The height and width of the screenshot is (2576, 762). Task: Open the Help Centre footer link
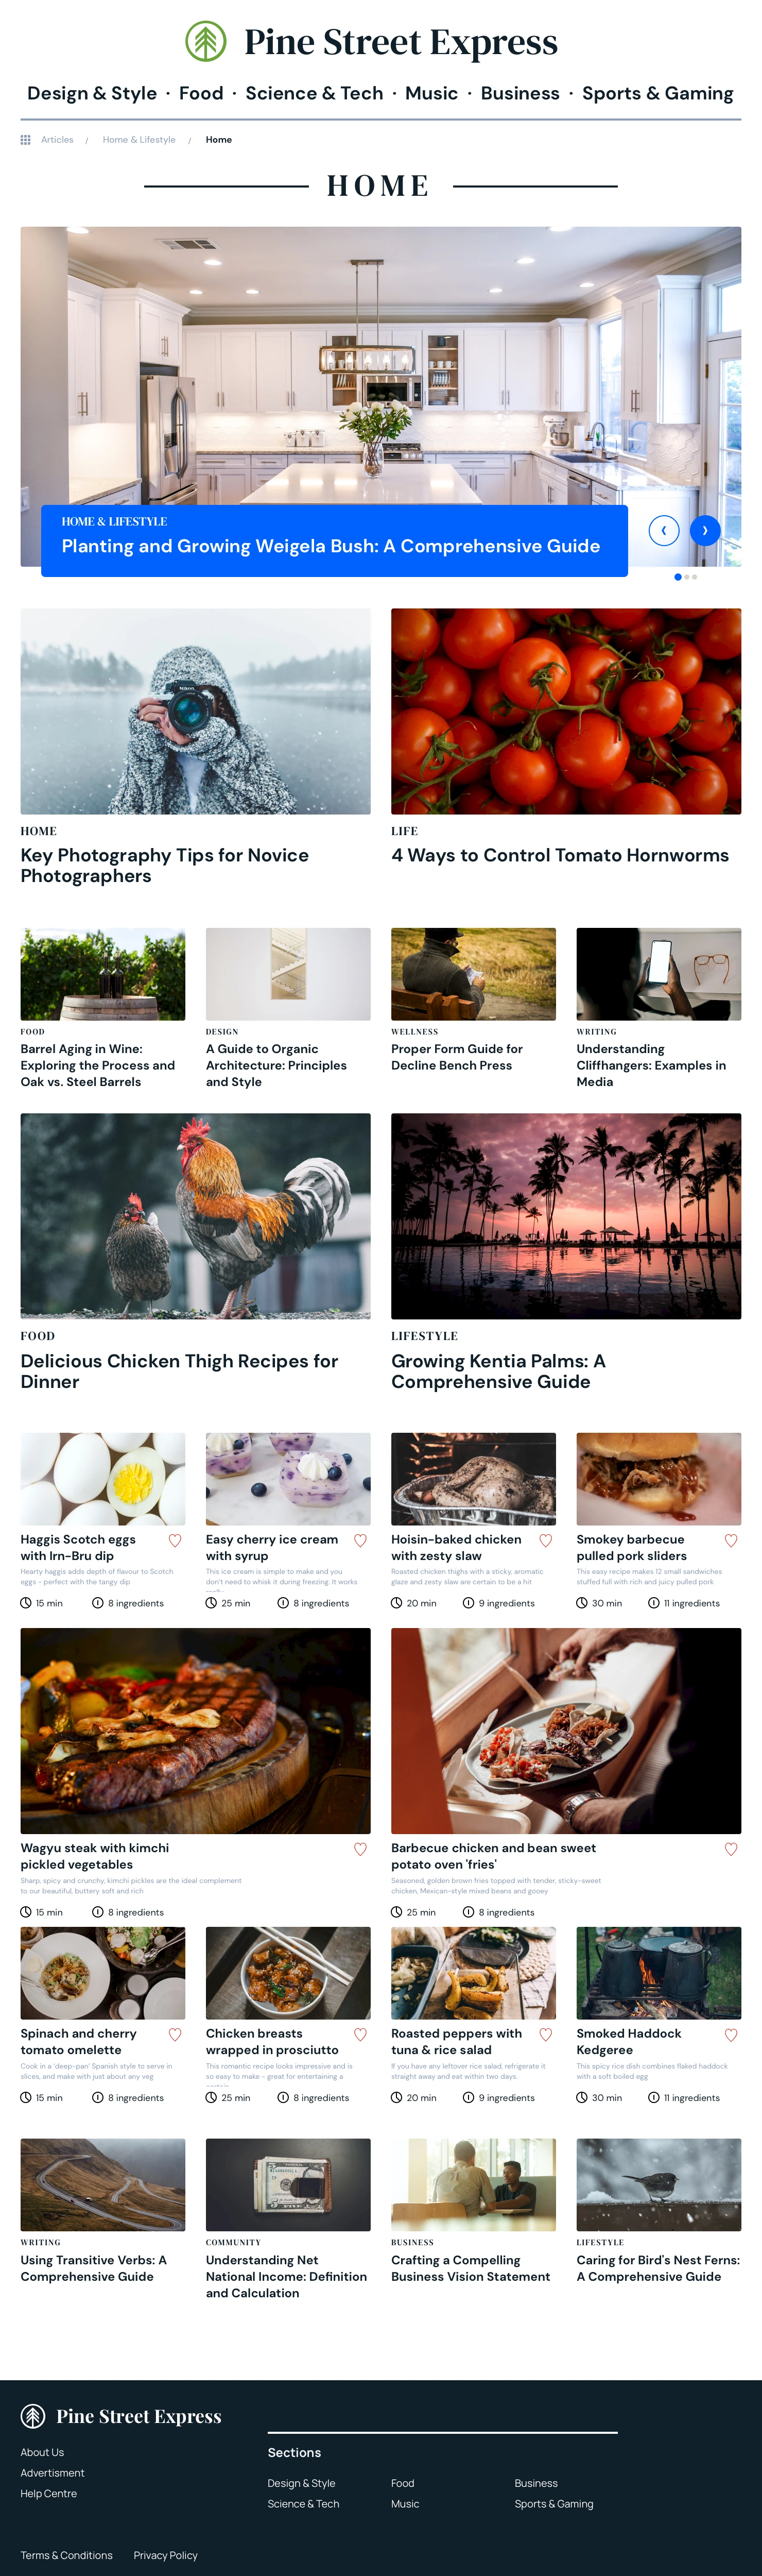click(x=49, y=2493)
